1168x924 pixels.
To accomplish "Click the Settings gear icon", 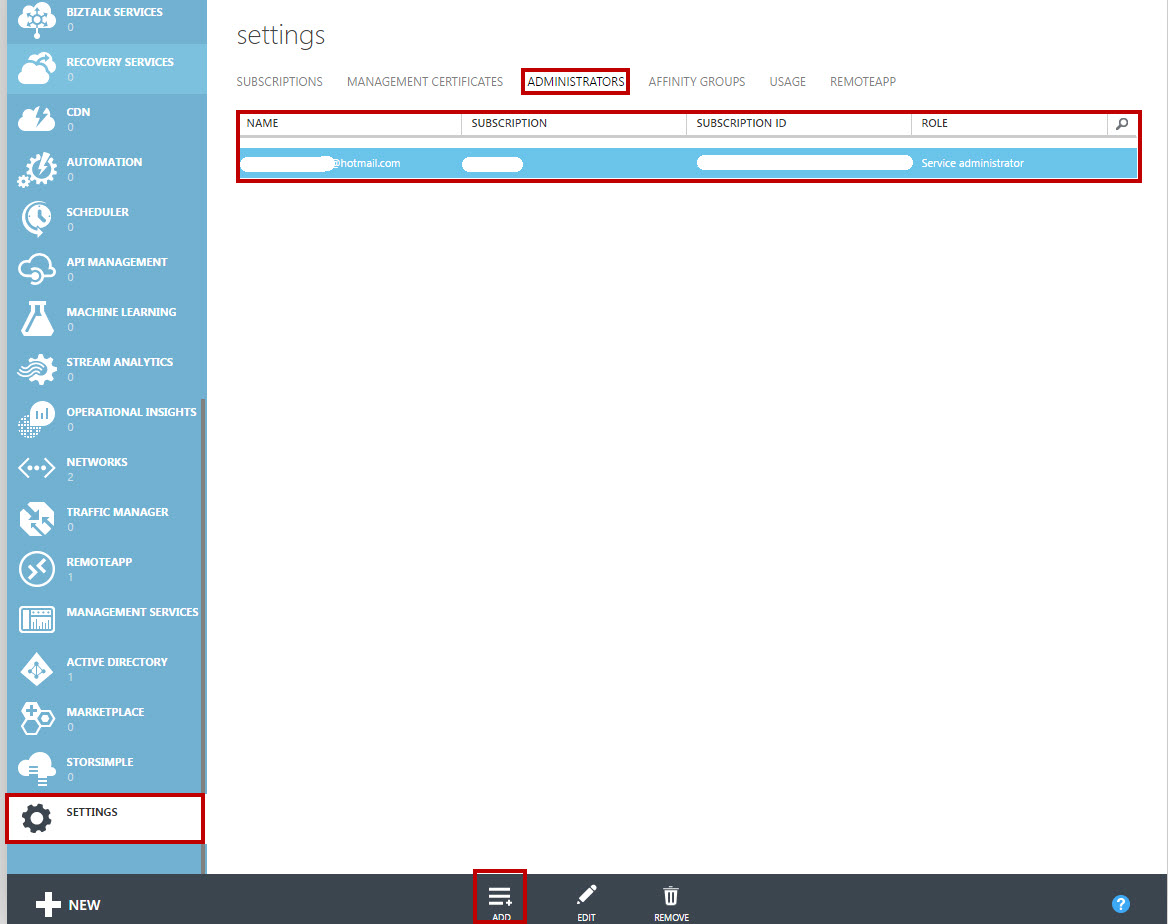I will 36,818.
